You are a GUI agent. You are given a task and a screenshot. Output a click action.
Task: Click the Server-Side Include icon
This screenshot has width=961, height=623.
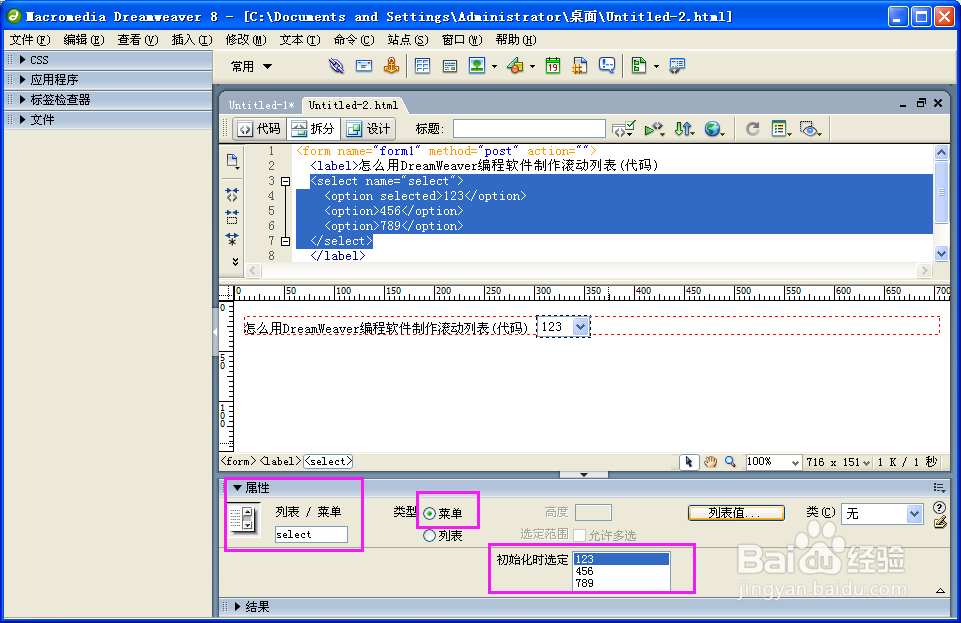click(580, 66)
